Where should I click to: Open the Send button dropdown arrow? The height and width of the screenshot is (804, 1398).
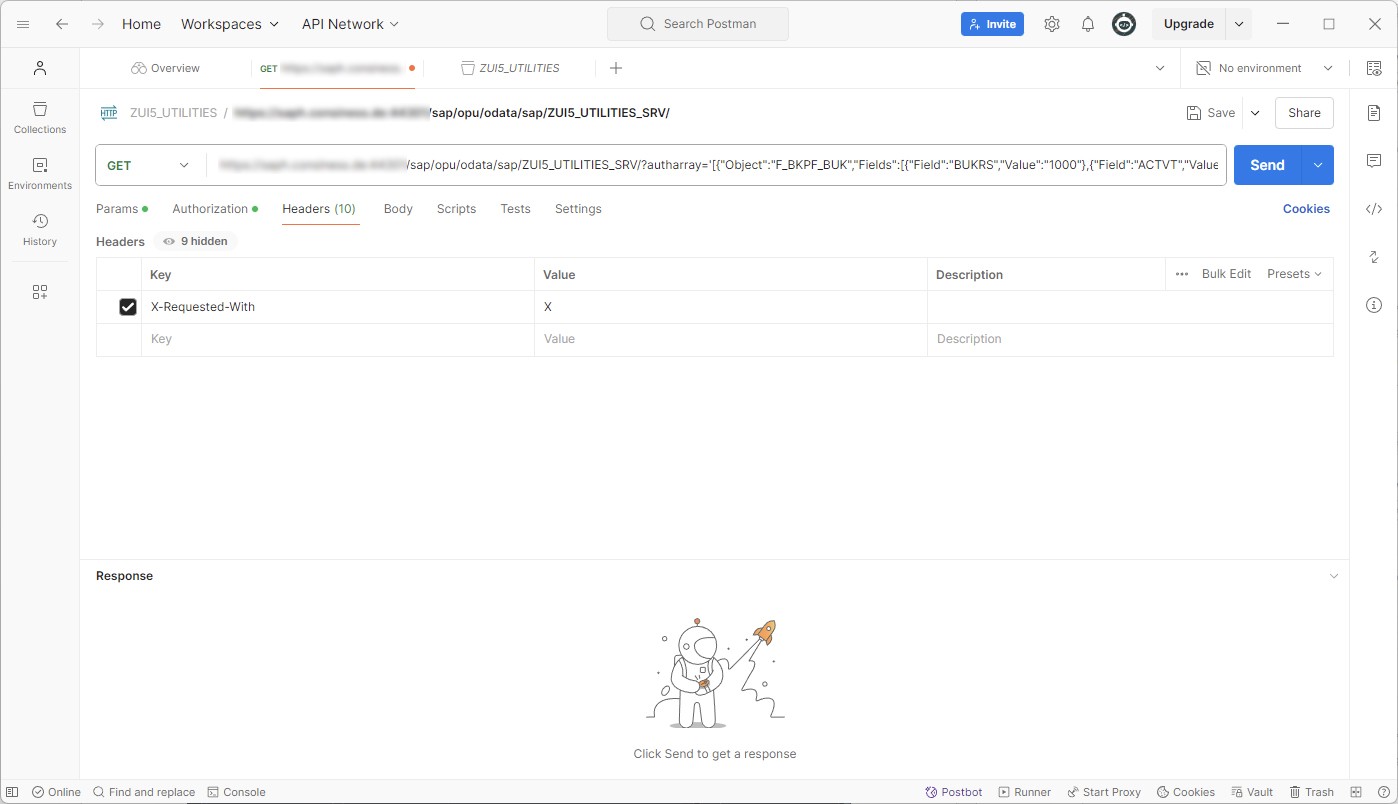point(1318,165)
